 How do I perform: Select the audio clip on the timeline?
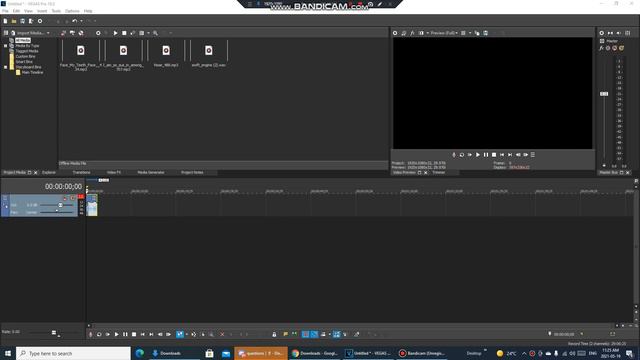92,205
